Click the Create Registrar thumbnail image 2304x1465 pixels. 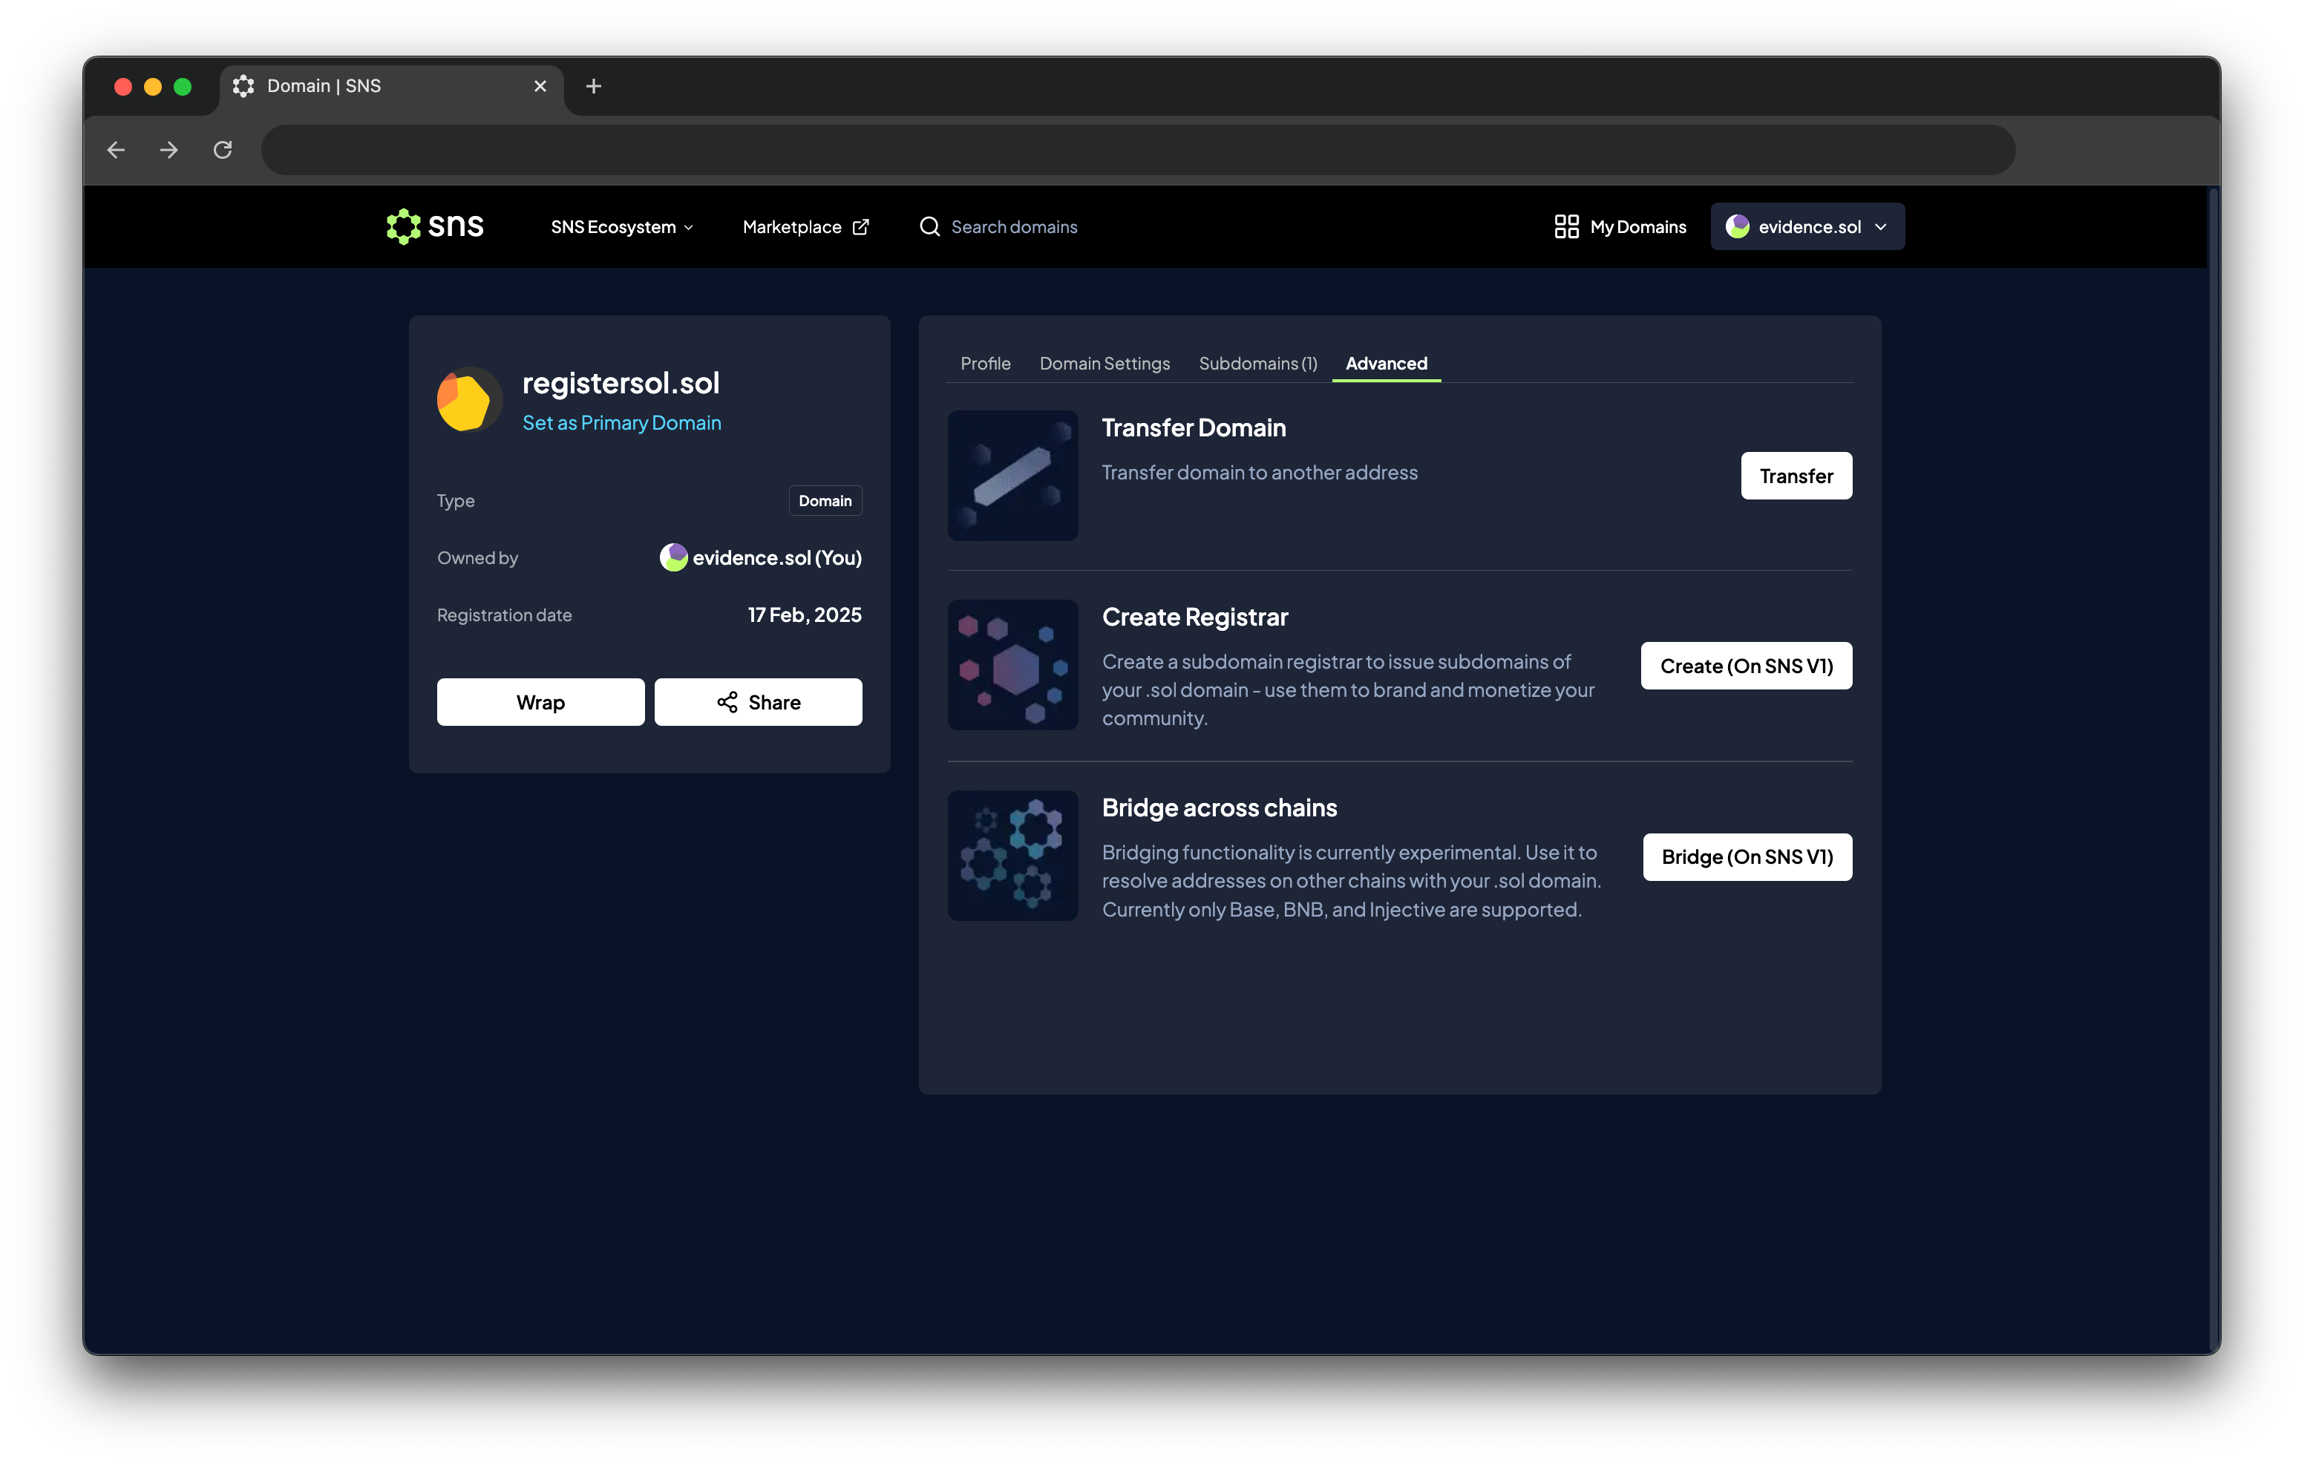[1012, 665]
